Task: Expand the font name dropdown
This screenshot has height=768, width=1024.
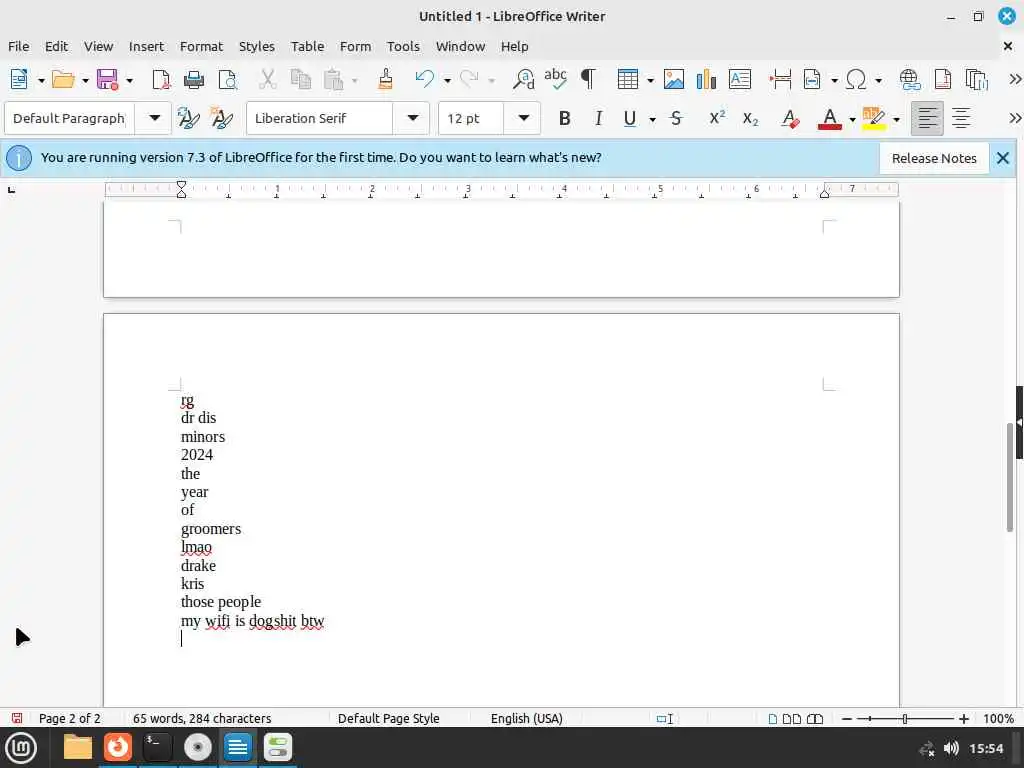Action: (413, 118)
